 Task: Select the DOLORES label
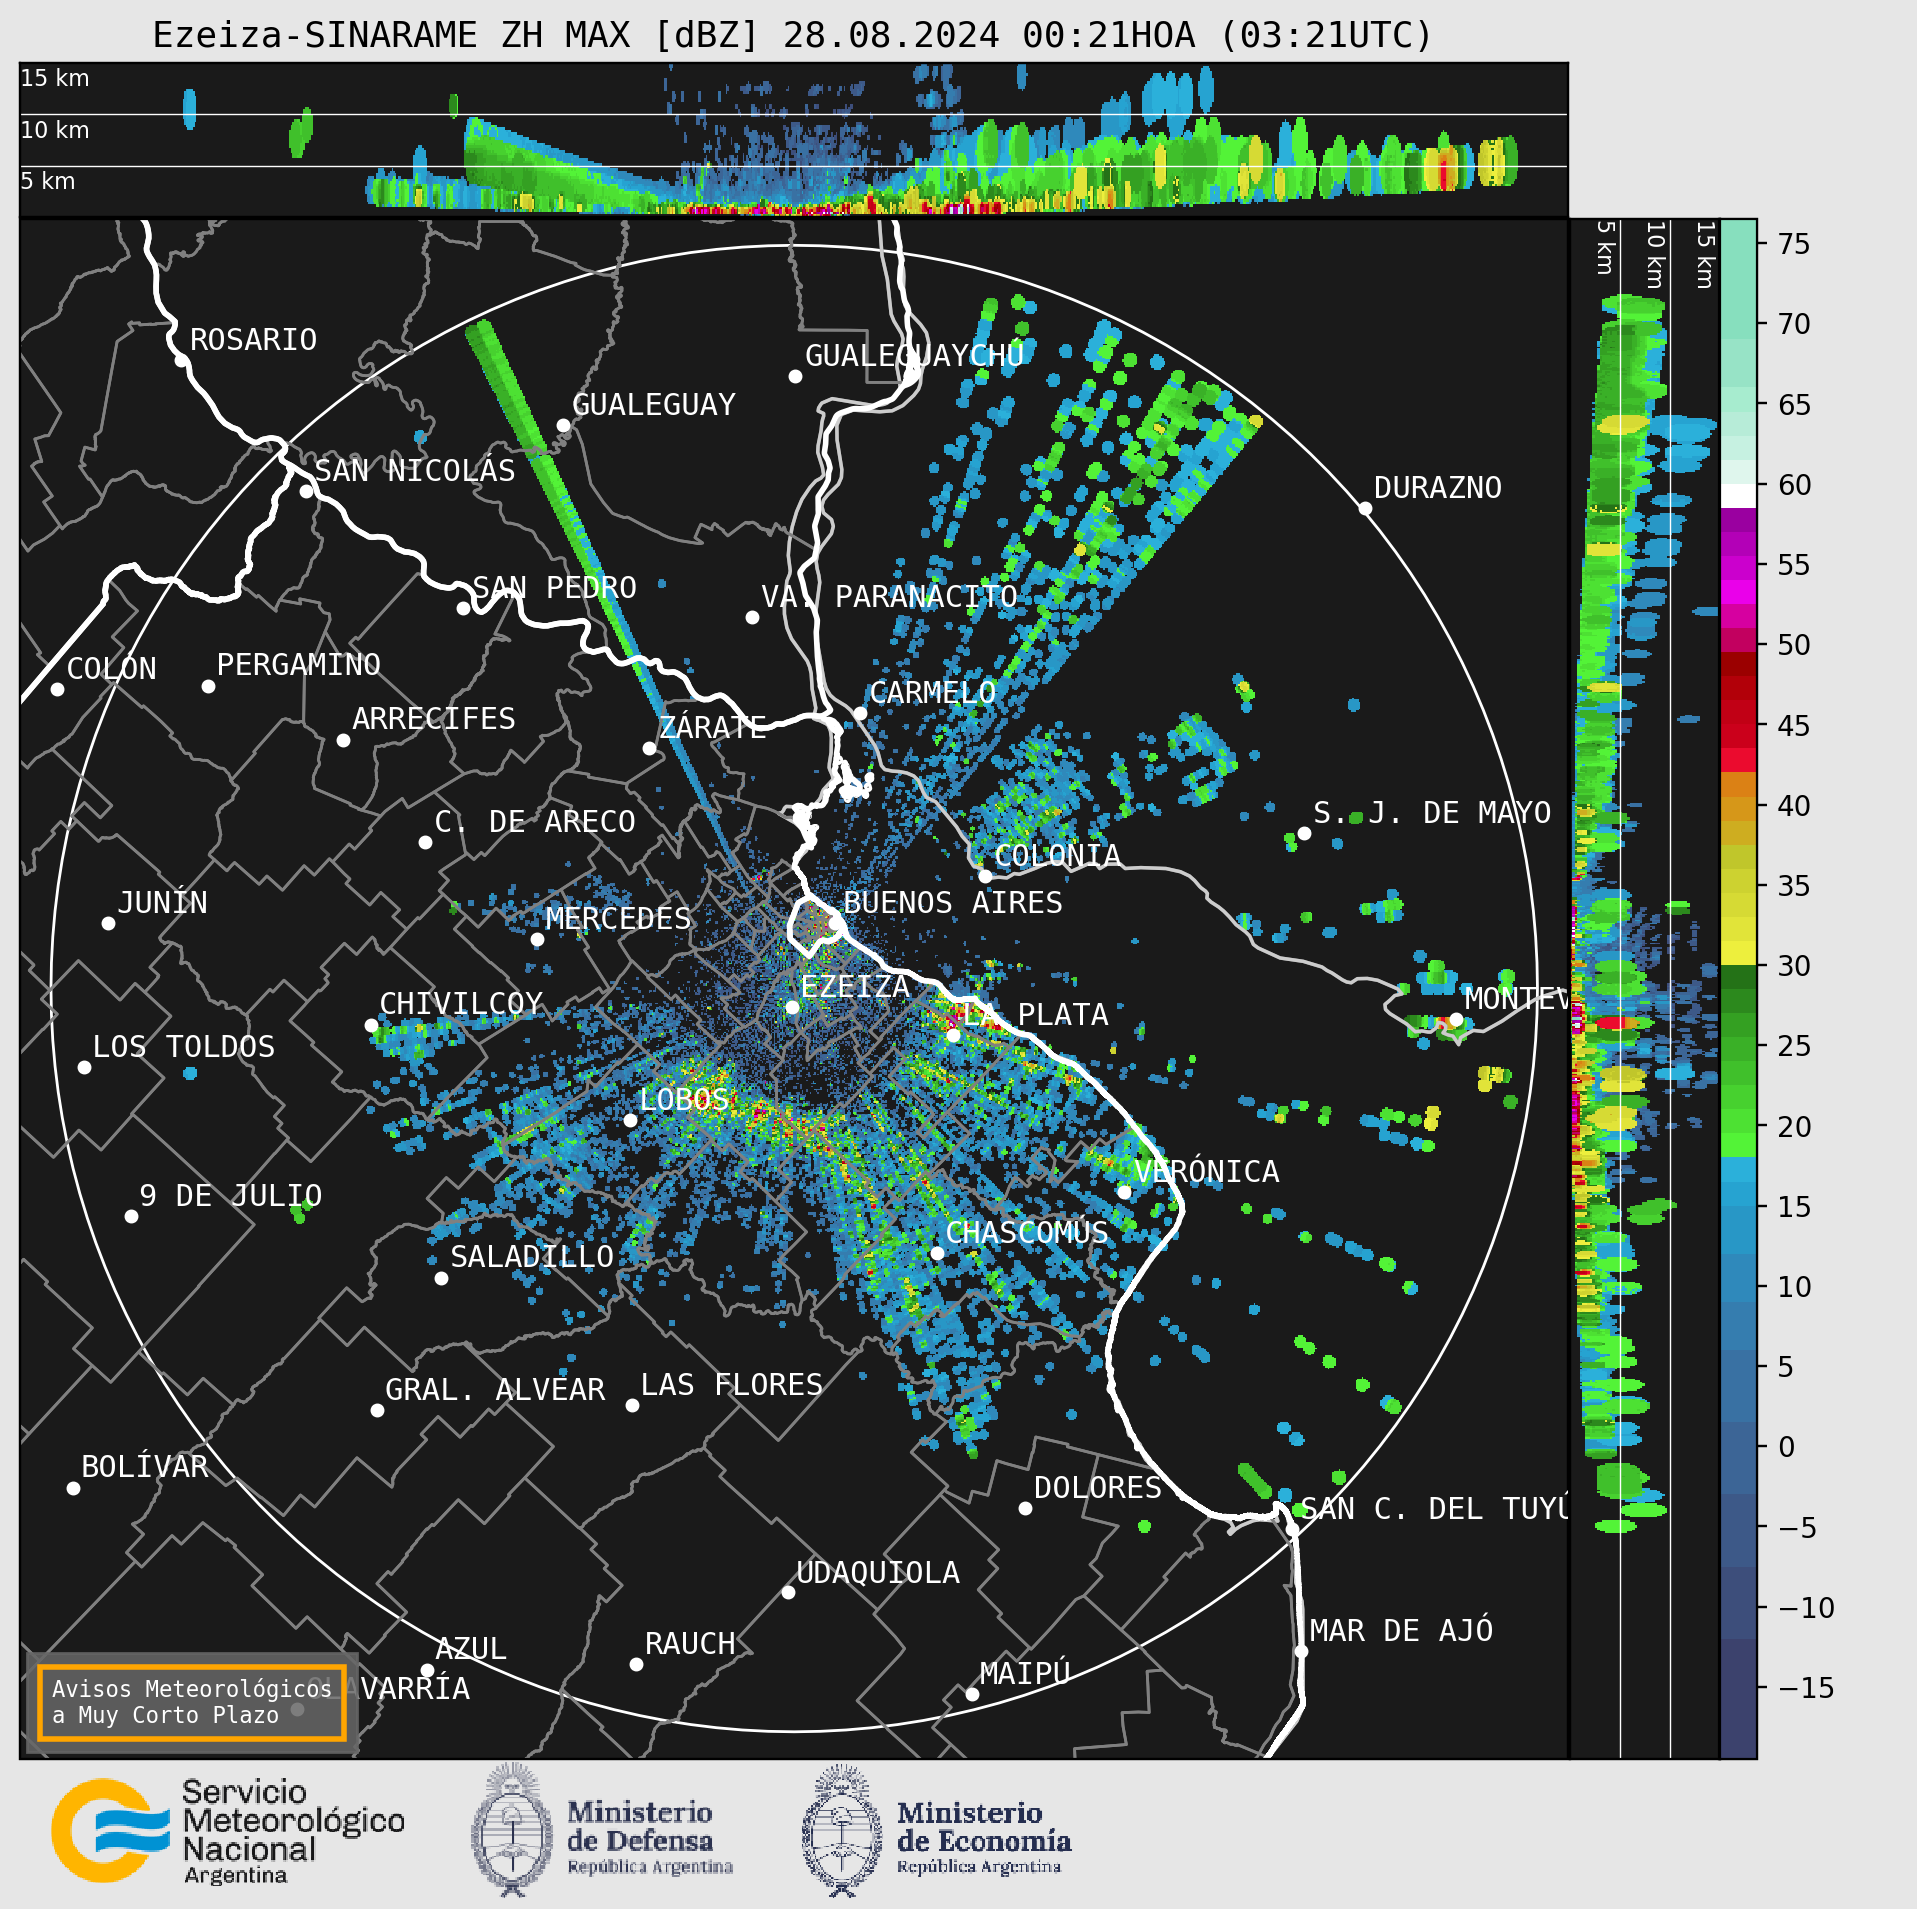click(1097, 1488)
